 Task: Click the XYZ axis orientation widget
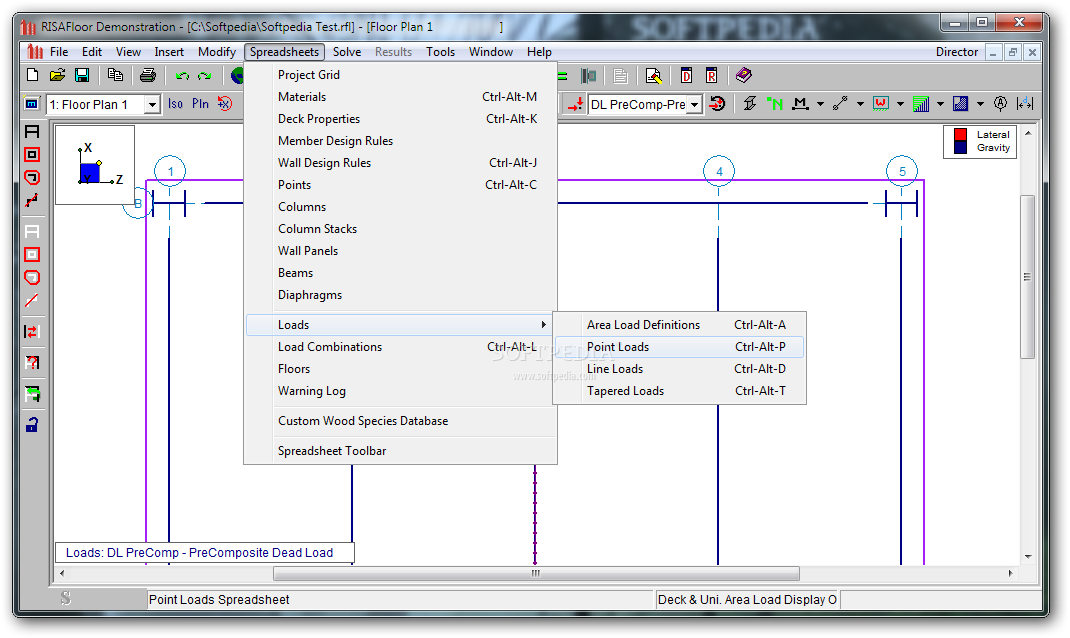(x=95, y=164)
